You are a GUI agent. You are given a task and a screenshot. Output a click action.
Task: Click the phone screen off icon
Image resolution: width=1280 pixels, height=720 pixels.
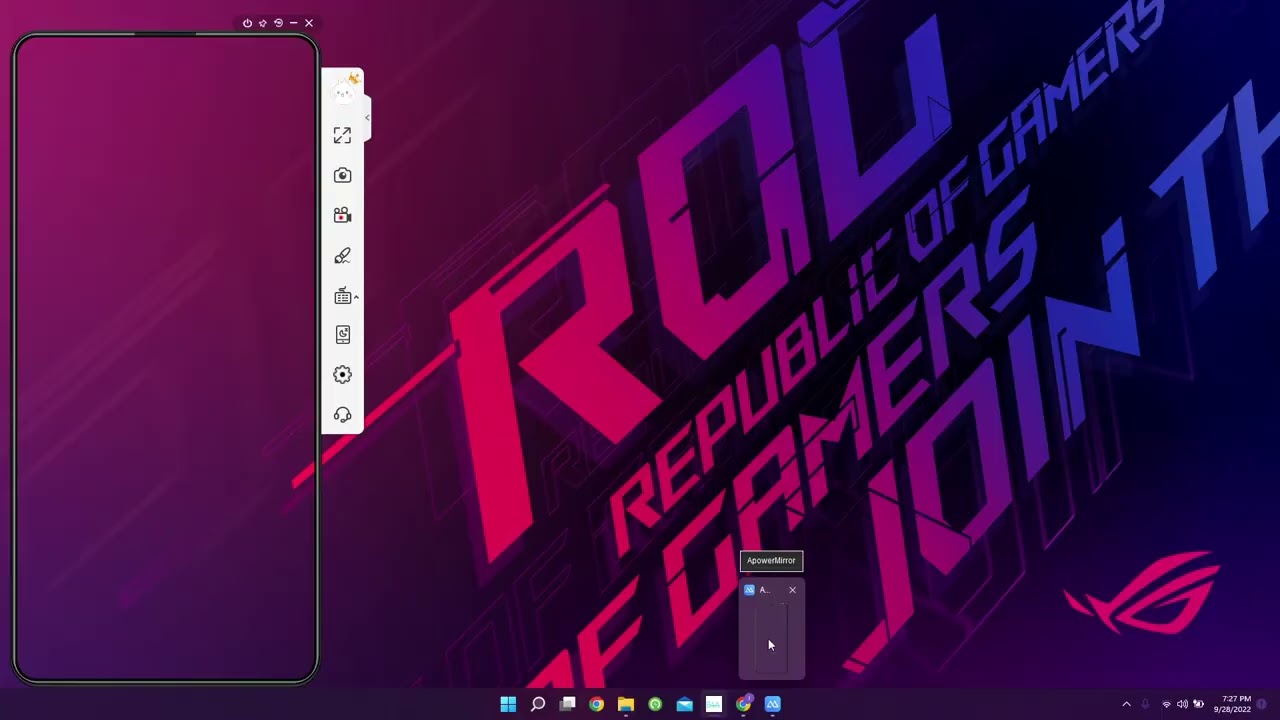point(342,335)
